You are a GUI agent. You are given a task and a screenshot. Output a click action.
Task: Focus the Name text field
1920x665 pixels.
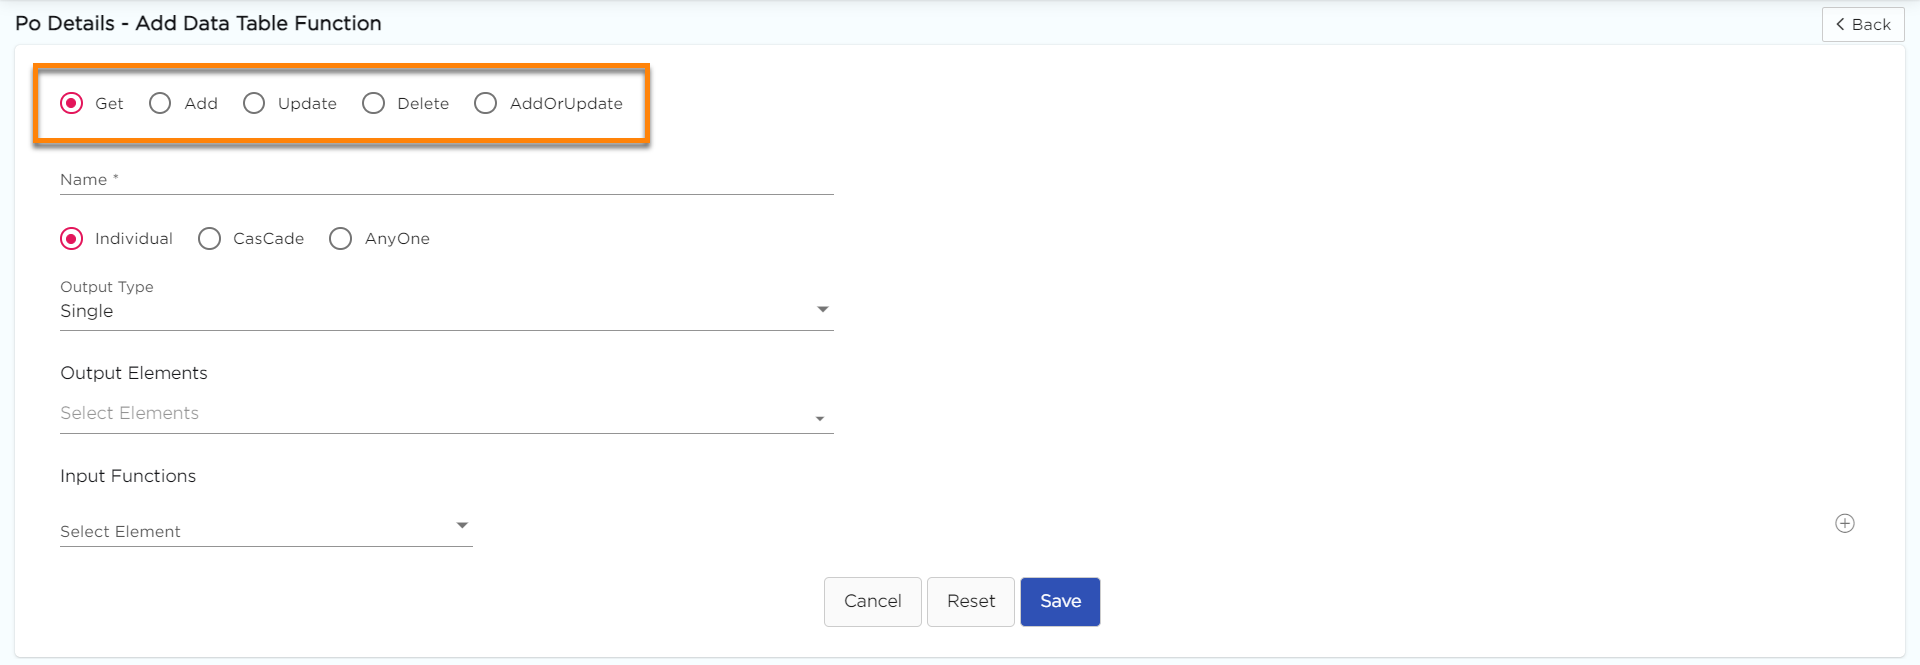(x=446, y=180)
